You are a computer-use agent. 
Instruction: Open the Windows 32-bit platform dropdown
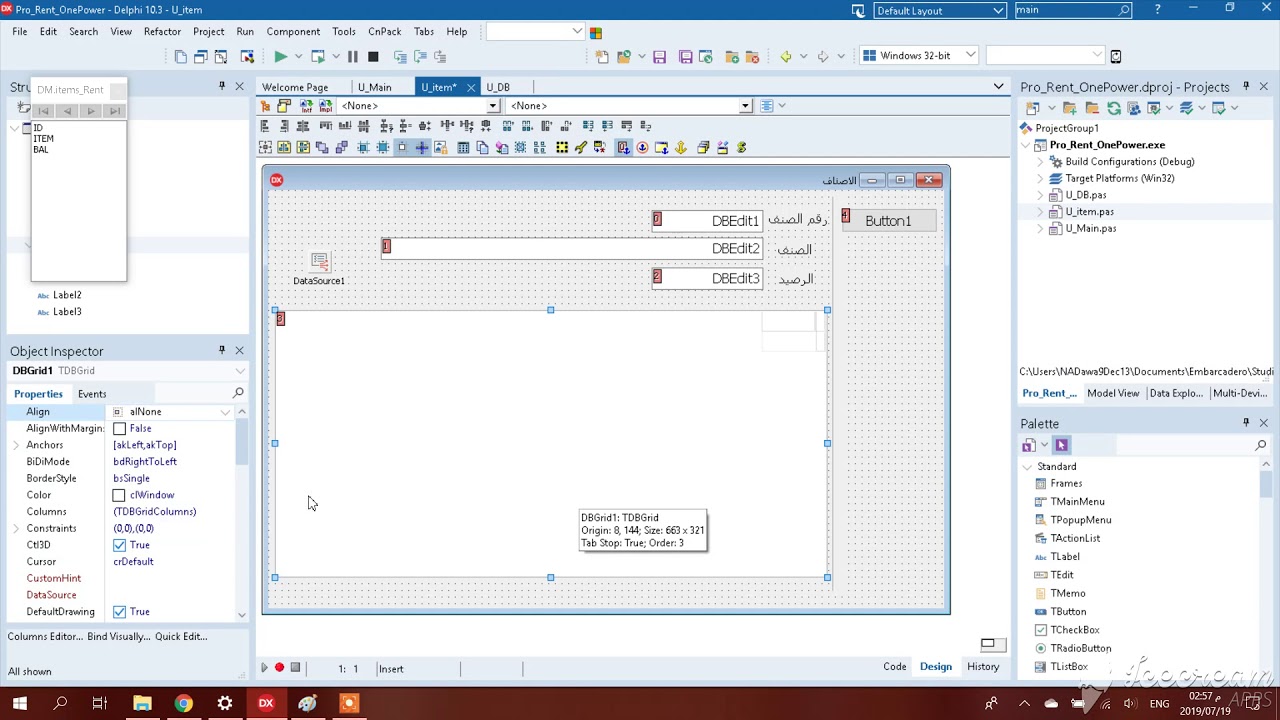click(x=970, y=56)
